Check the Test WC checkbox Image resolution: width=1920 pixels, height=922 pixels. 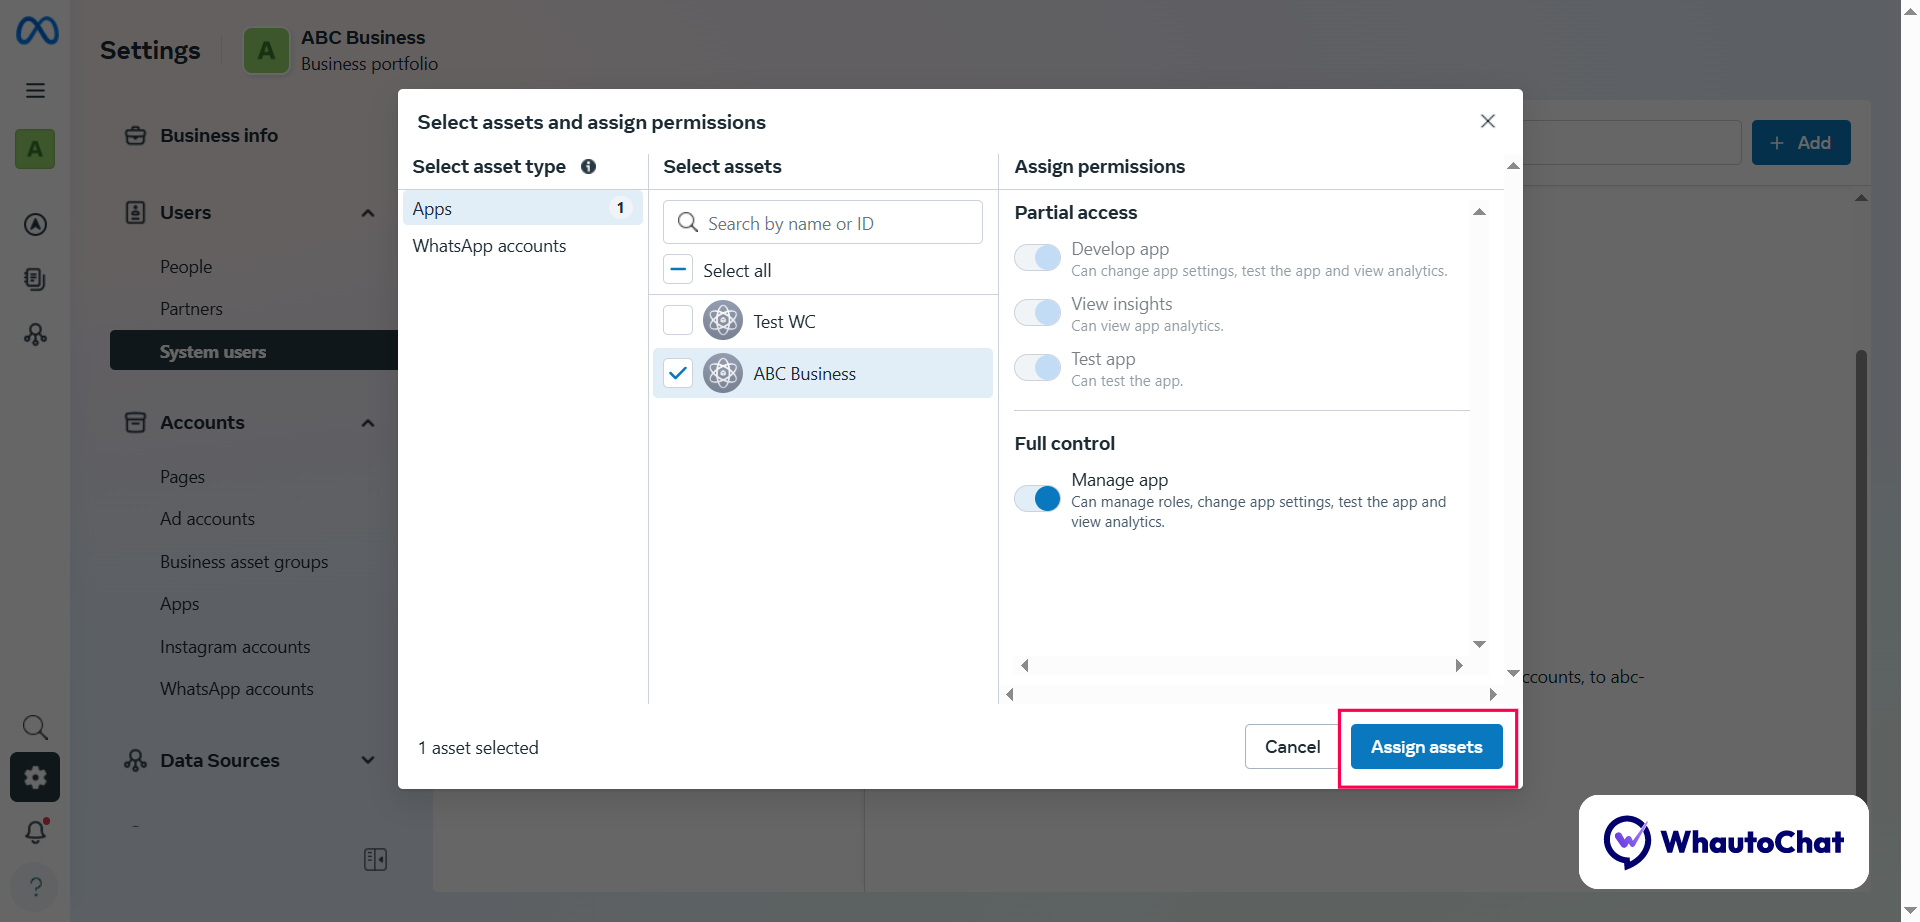677,319
